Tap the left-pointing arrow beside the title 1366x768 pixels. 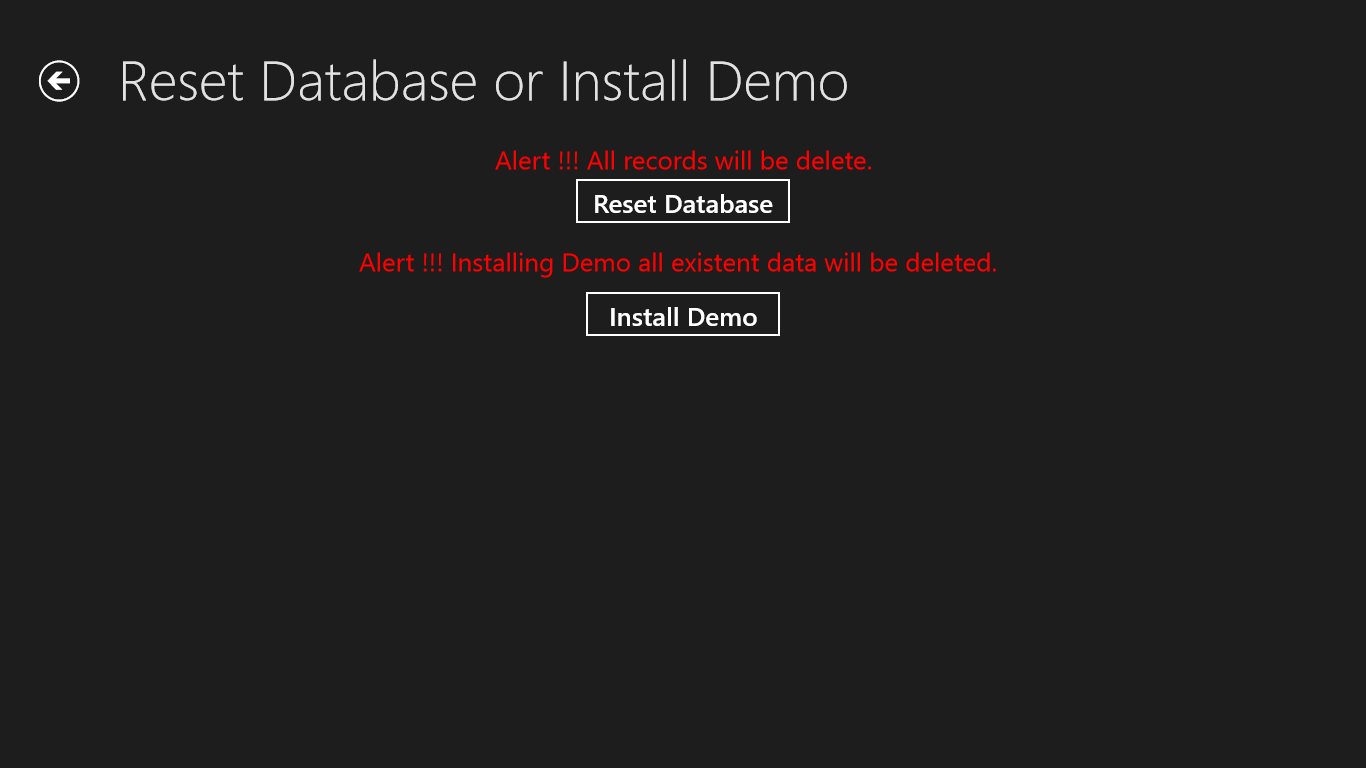(59, 81)
